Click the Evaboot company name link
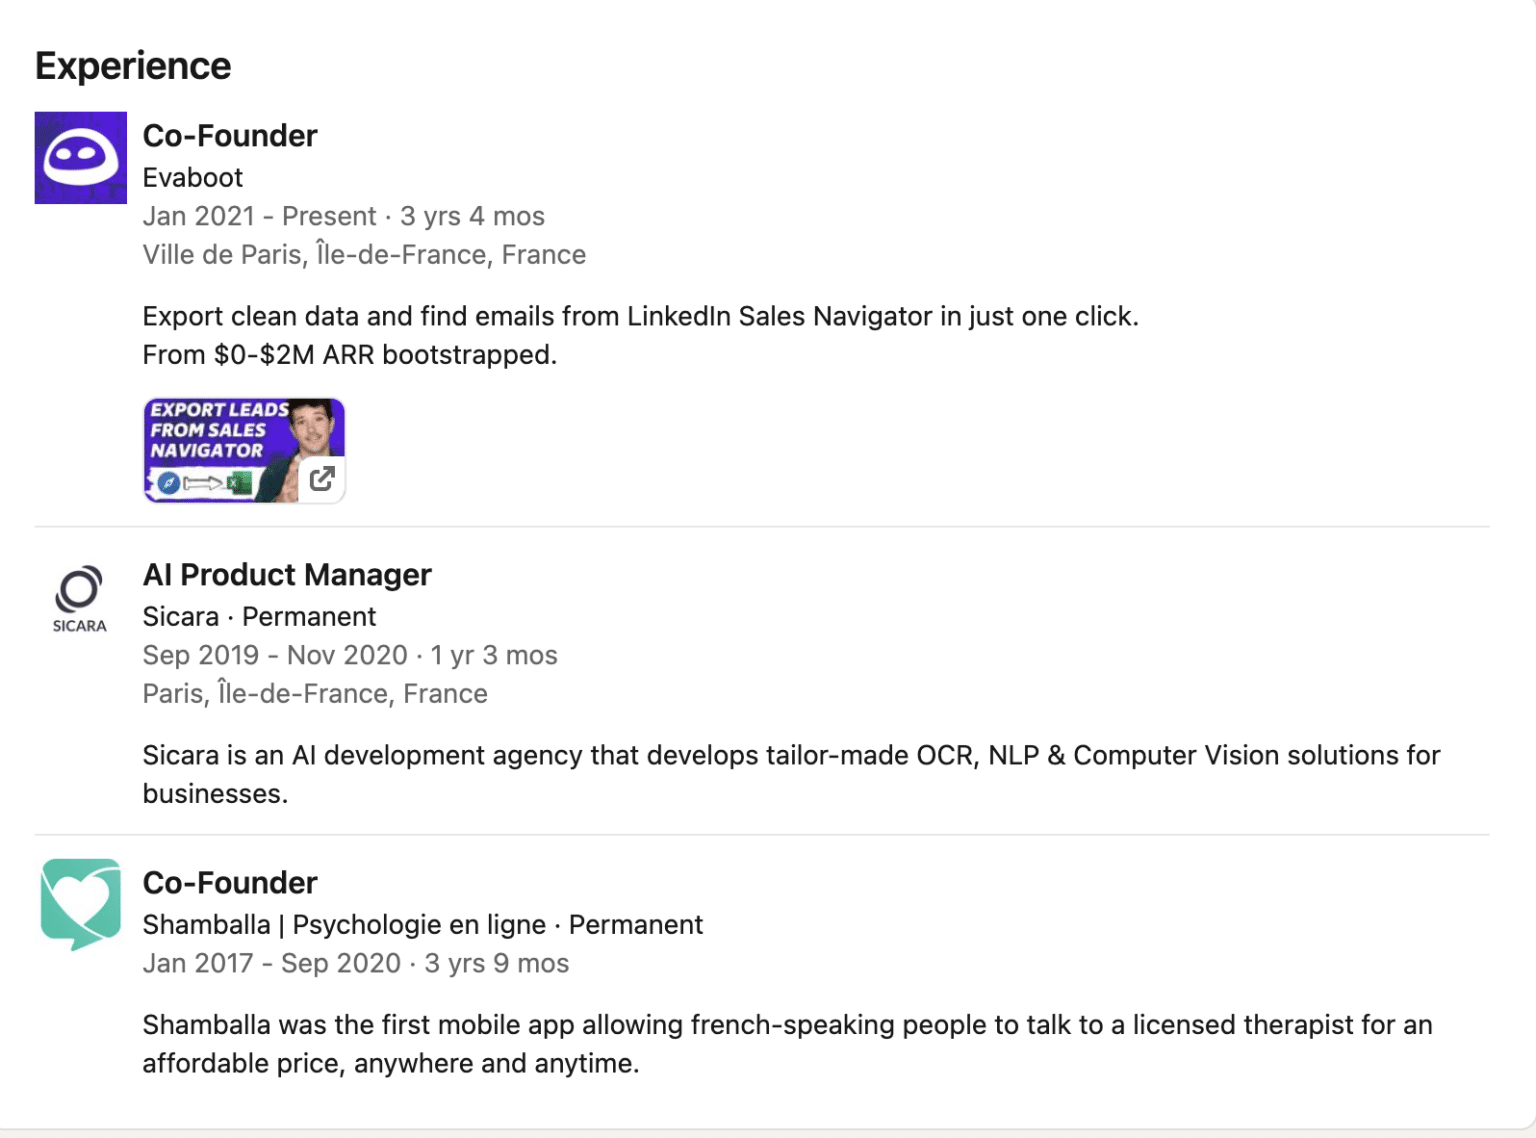Viewport: 1536px width, 1138px height. point(192,177)
